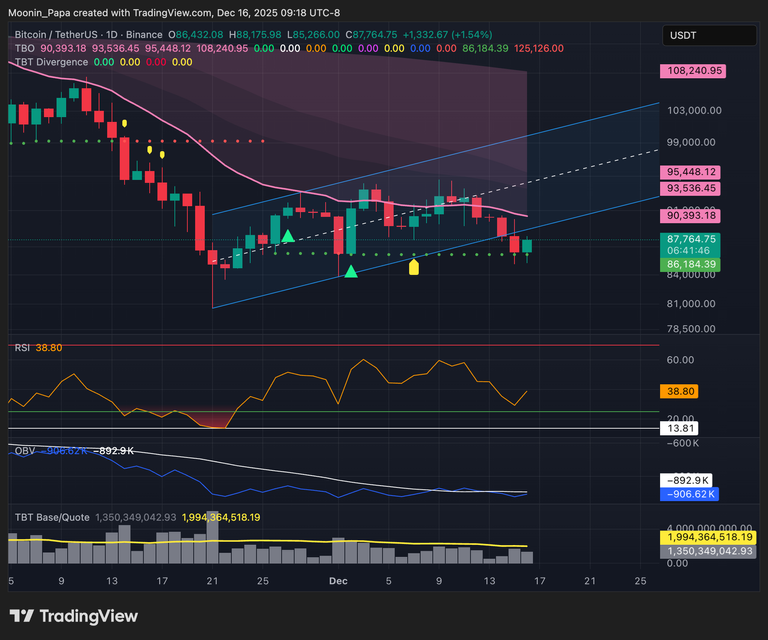Viewport: 768px width, 640px height.
Task: Click the RSI pane legend label
Action: tap(21, 348)
